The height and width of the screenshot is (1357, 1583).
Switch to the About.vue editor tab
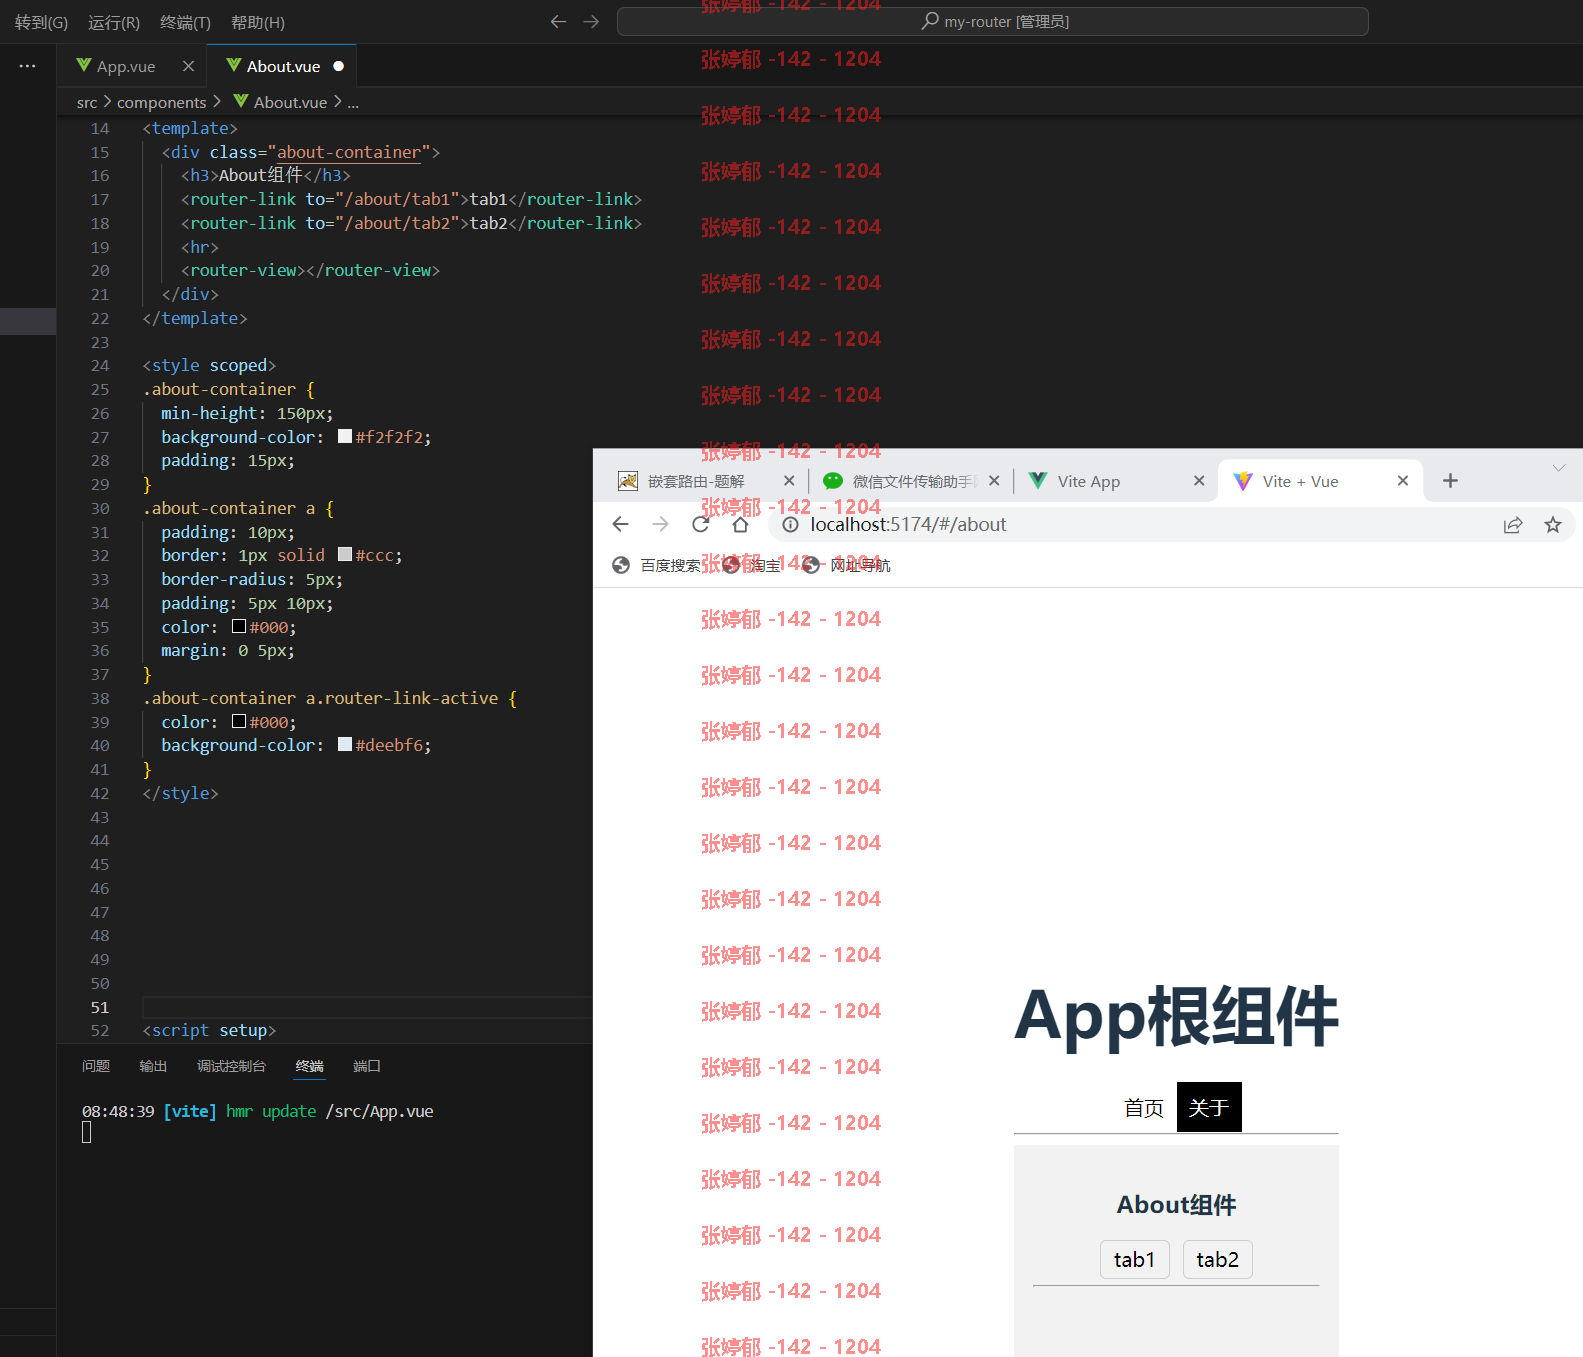point(282,66)
